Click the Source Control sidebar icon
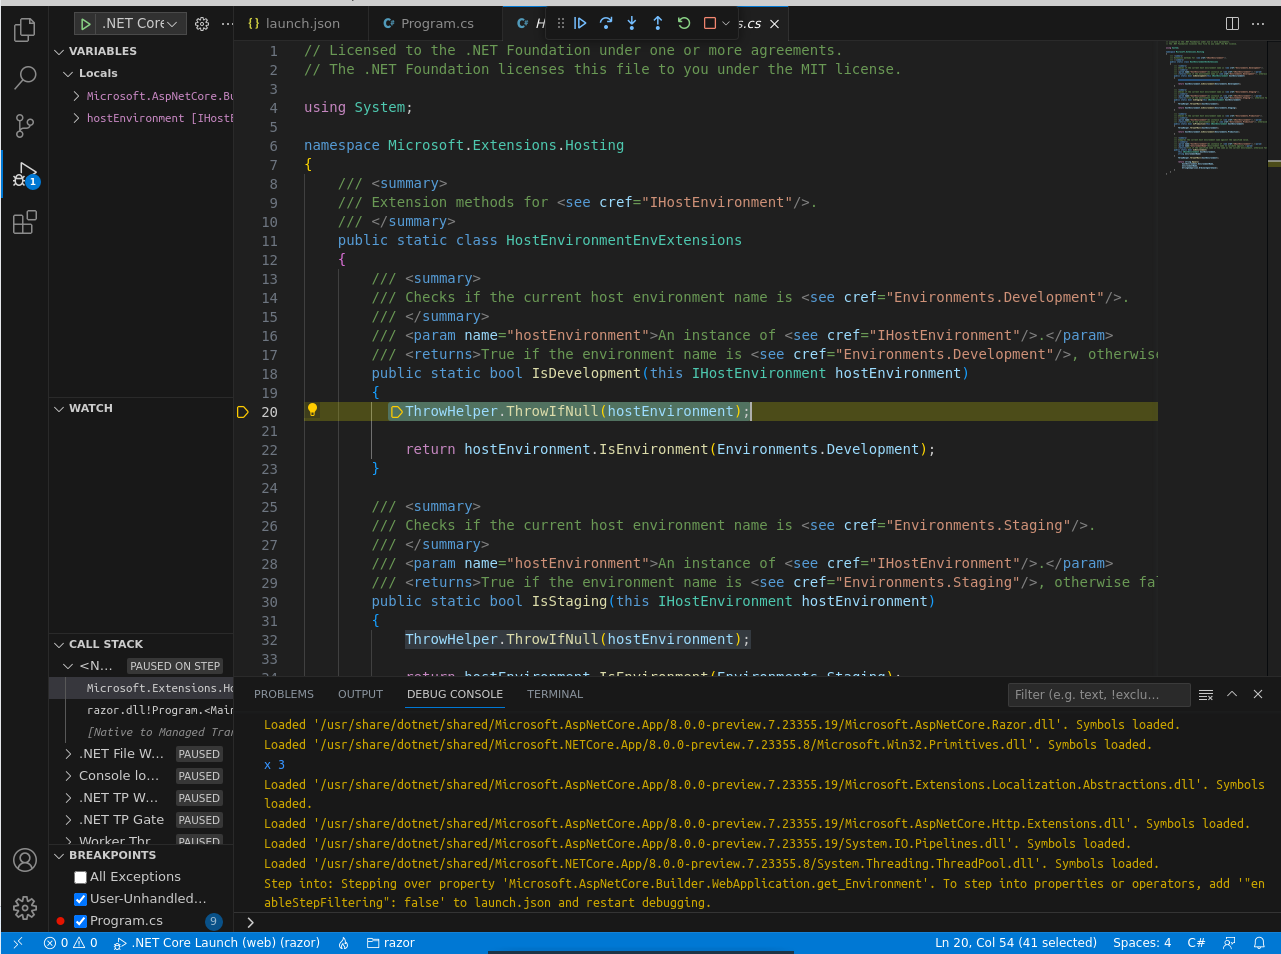This screenshot has width=1281, height=954. pyautogui.click(x=24, y=126)
